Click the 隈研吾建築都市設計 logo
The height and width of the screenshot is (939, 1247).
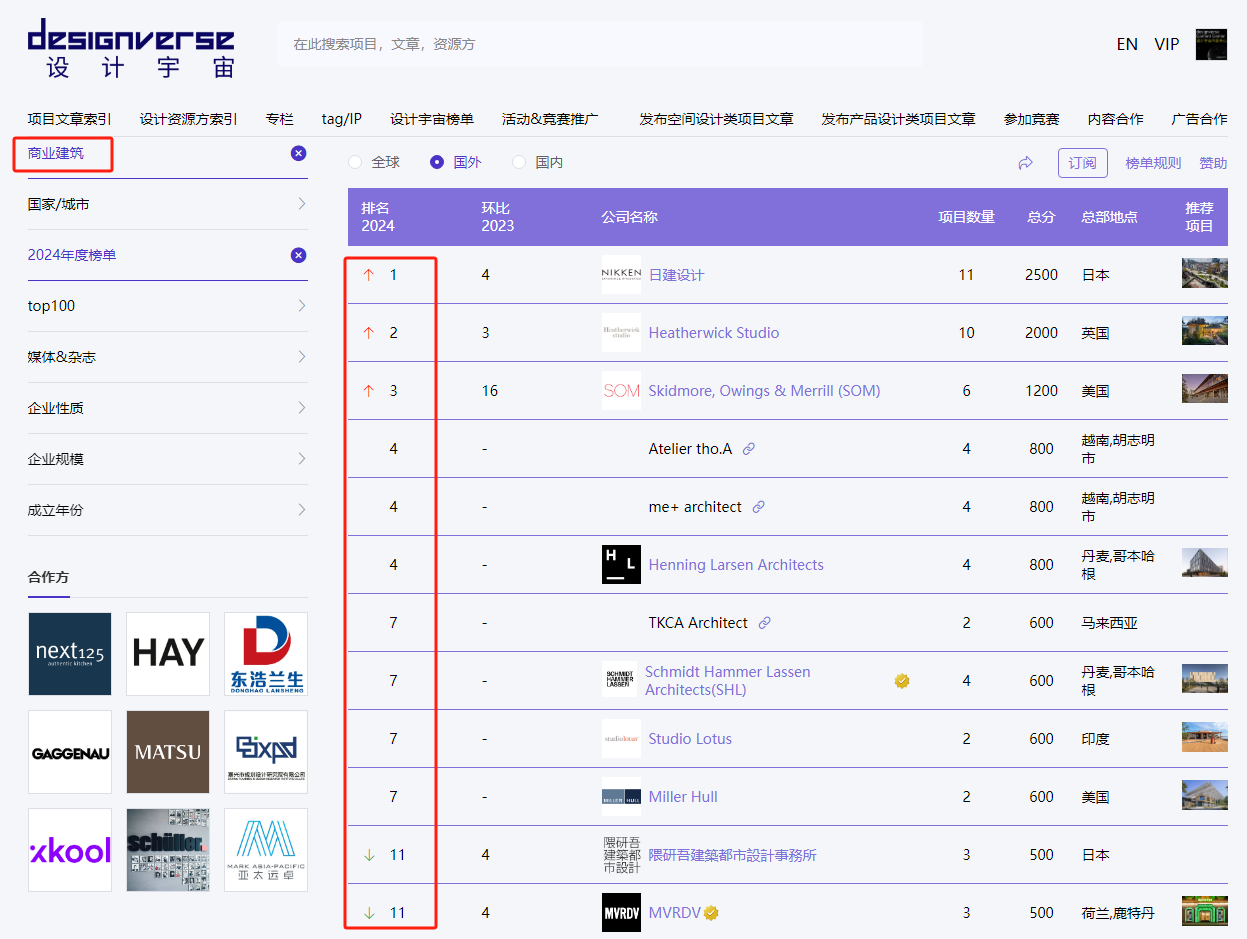click(x=621, y=854)
